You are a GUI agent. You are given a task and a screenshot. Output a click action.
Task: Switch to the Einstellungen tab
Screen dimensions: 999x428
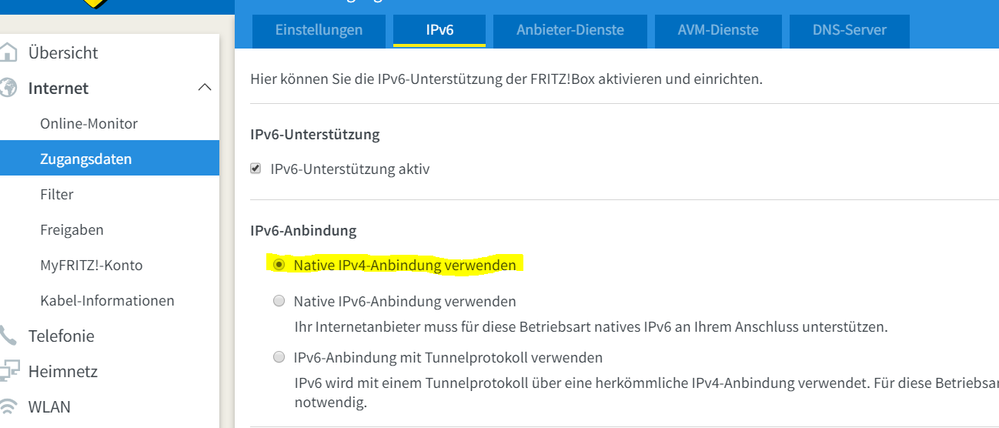pyautogui.click(x=319, y=30)
